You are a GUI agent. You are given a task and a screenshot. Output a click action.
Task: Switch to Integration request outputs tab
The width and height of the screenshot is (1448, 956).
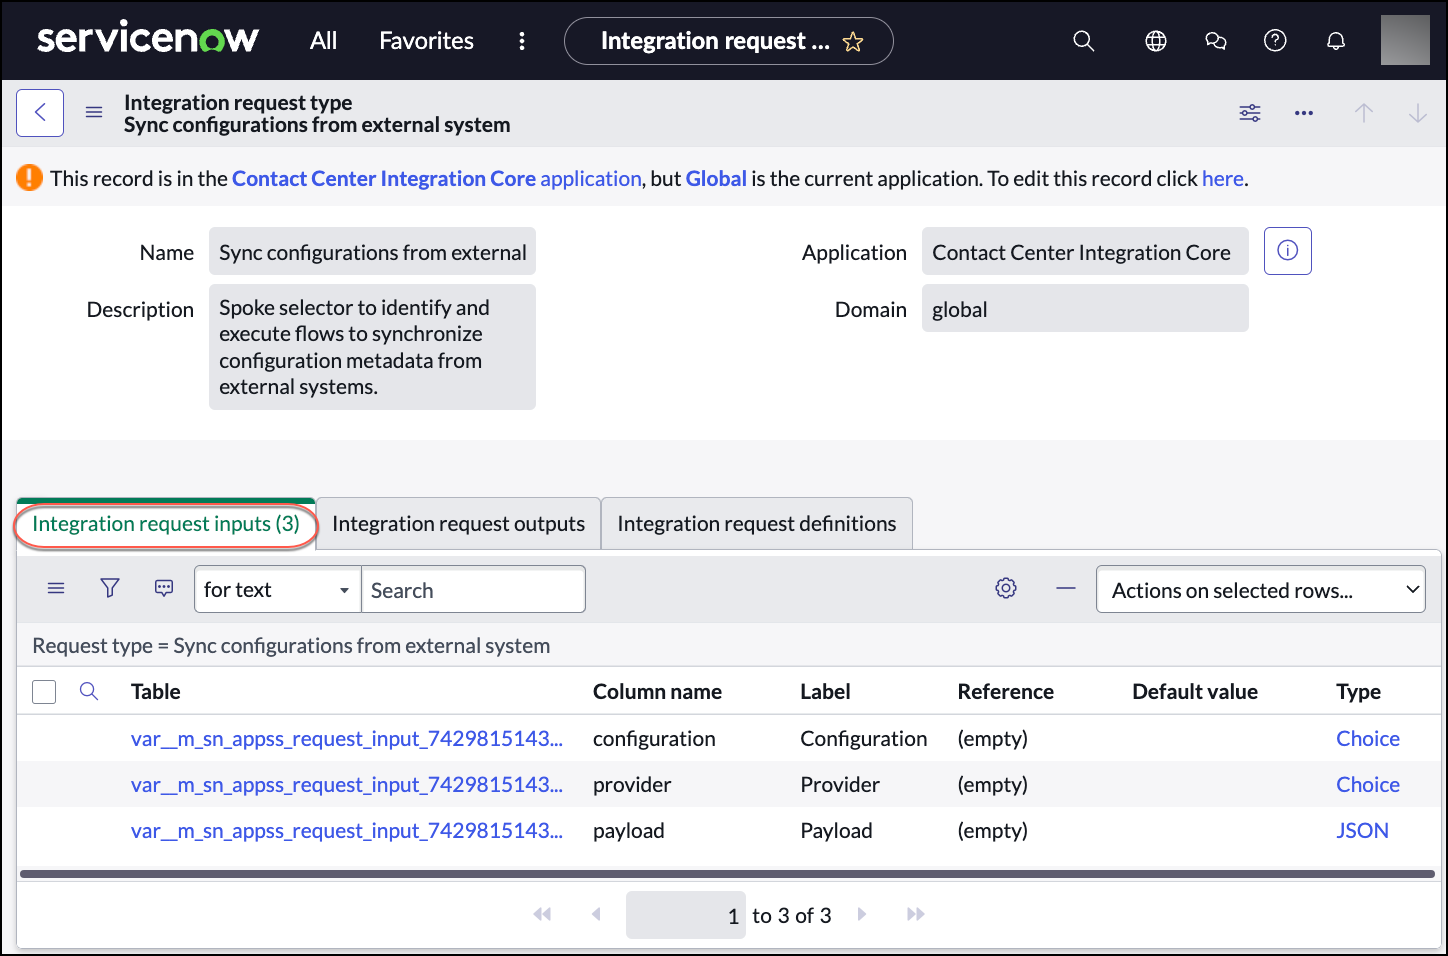(458, 524)
